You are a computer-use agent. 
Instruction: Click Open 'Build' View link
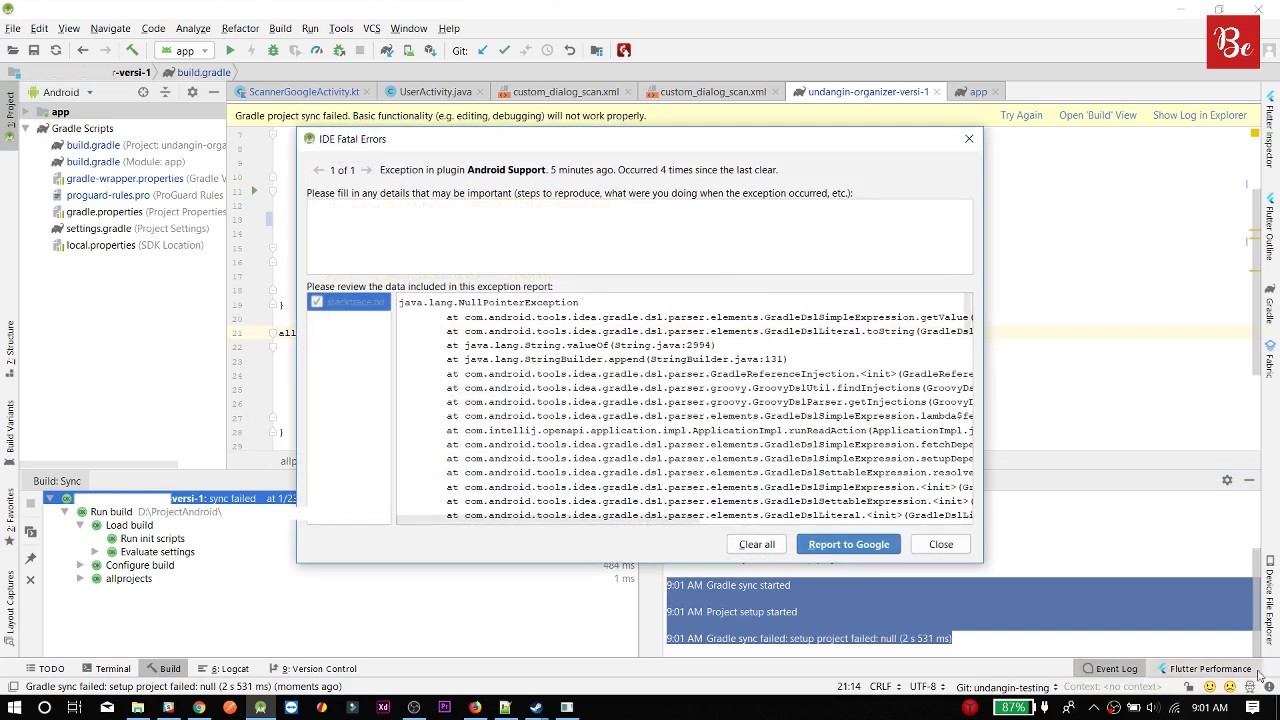tap(1098, 115)
